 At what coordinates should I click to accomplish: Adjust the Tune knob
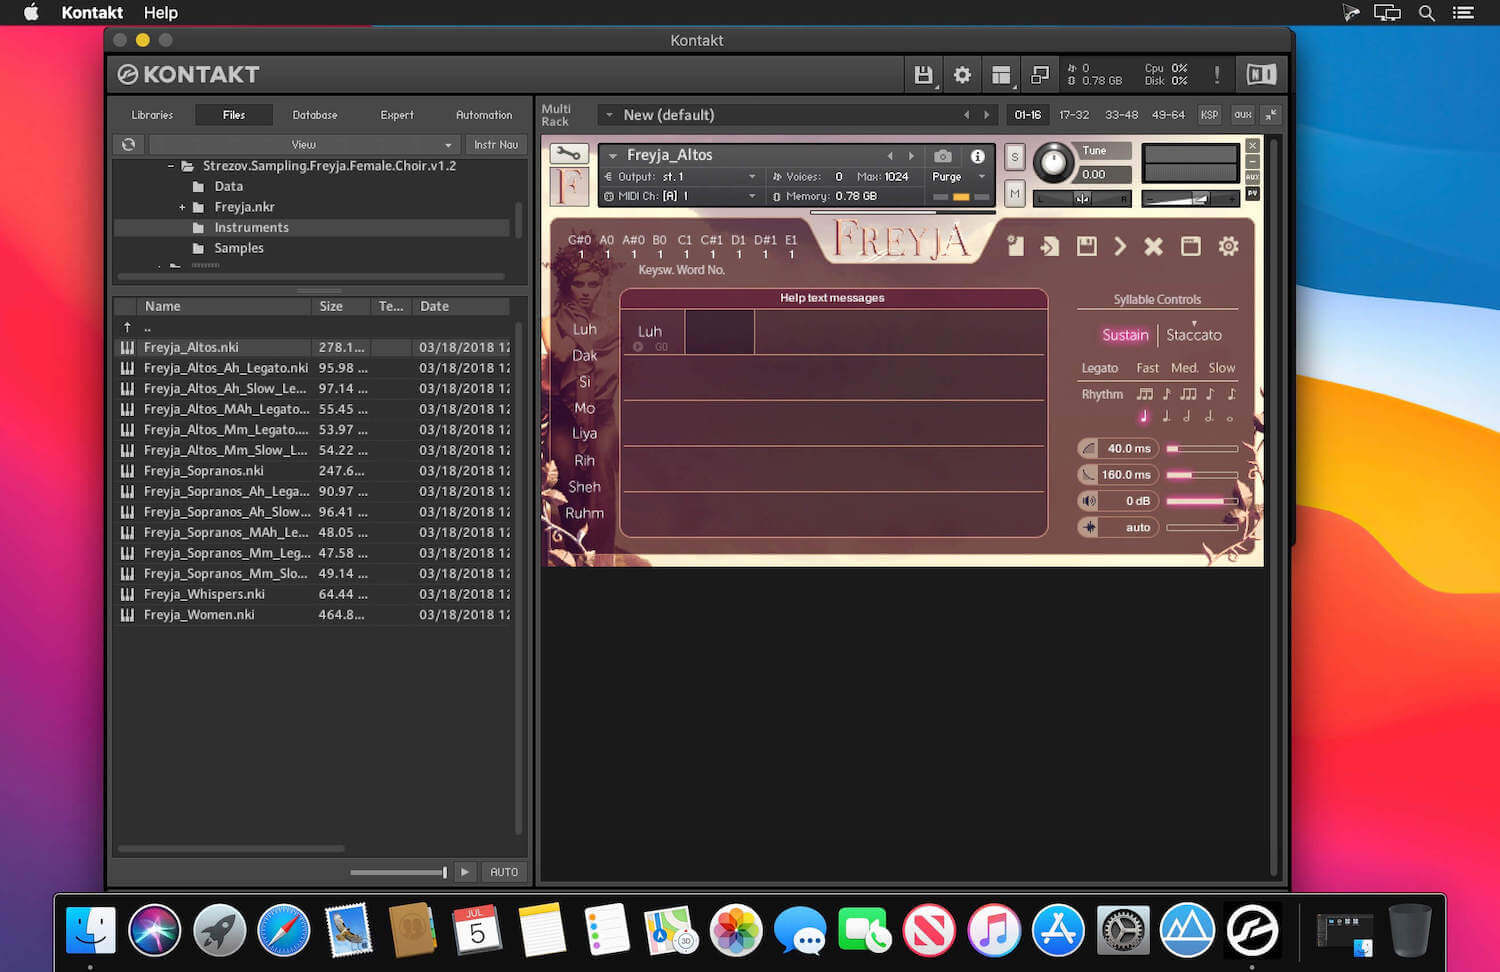click(x=1052, y=162)
